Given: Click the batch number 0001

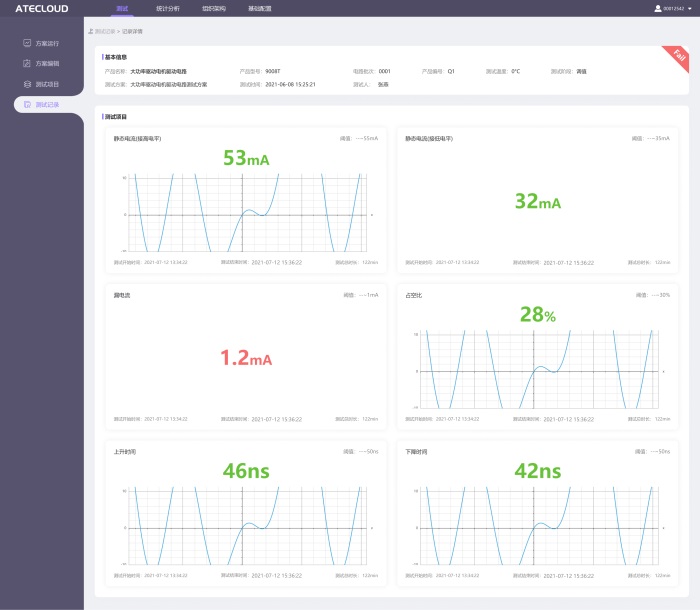Looking at the screenshot, I should click(384, 71).
